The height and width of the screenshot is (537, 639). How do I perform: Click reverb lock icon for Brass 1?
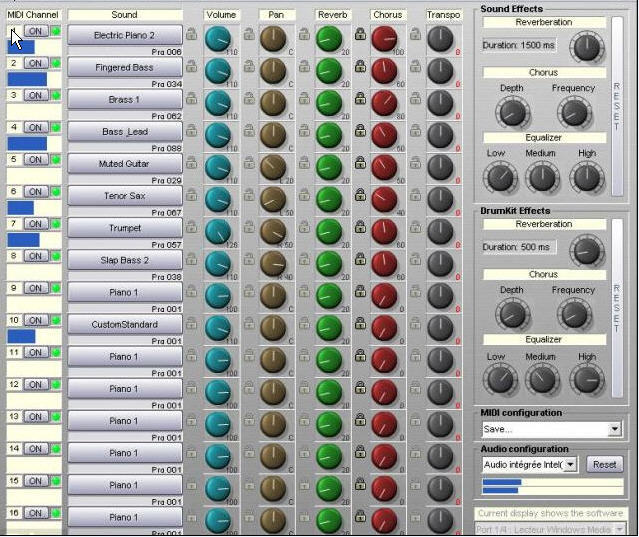click(x=304, y=99)
